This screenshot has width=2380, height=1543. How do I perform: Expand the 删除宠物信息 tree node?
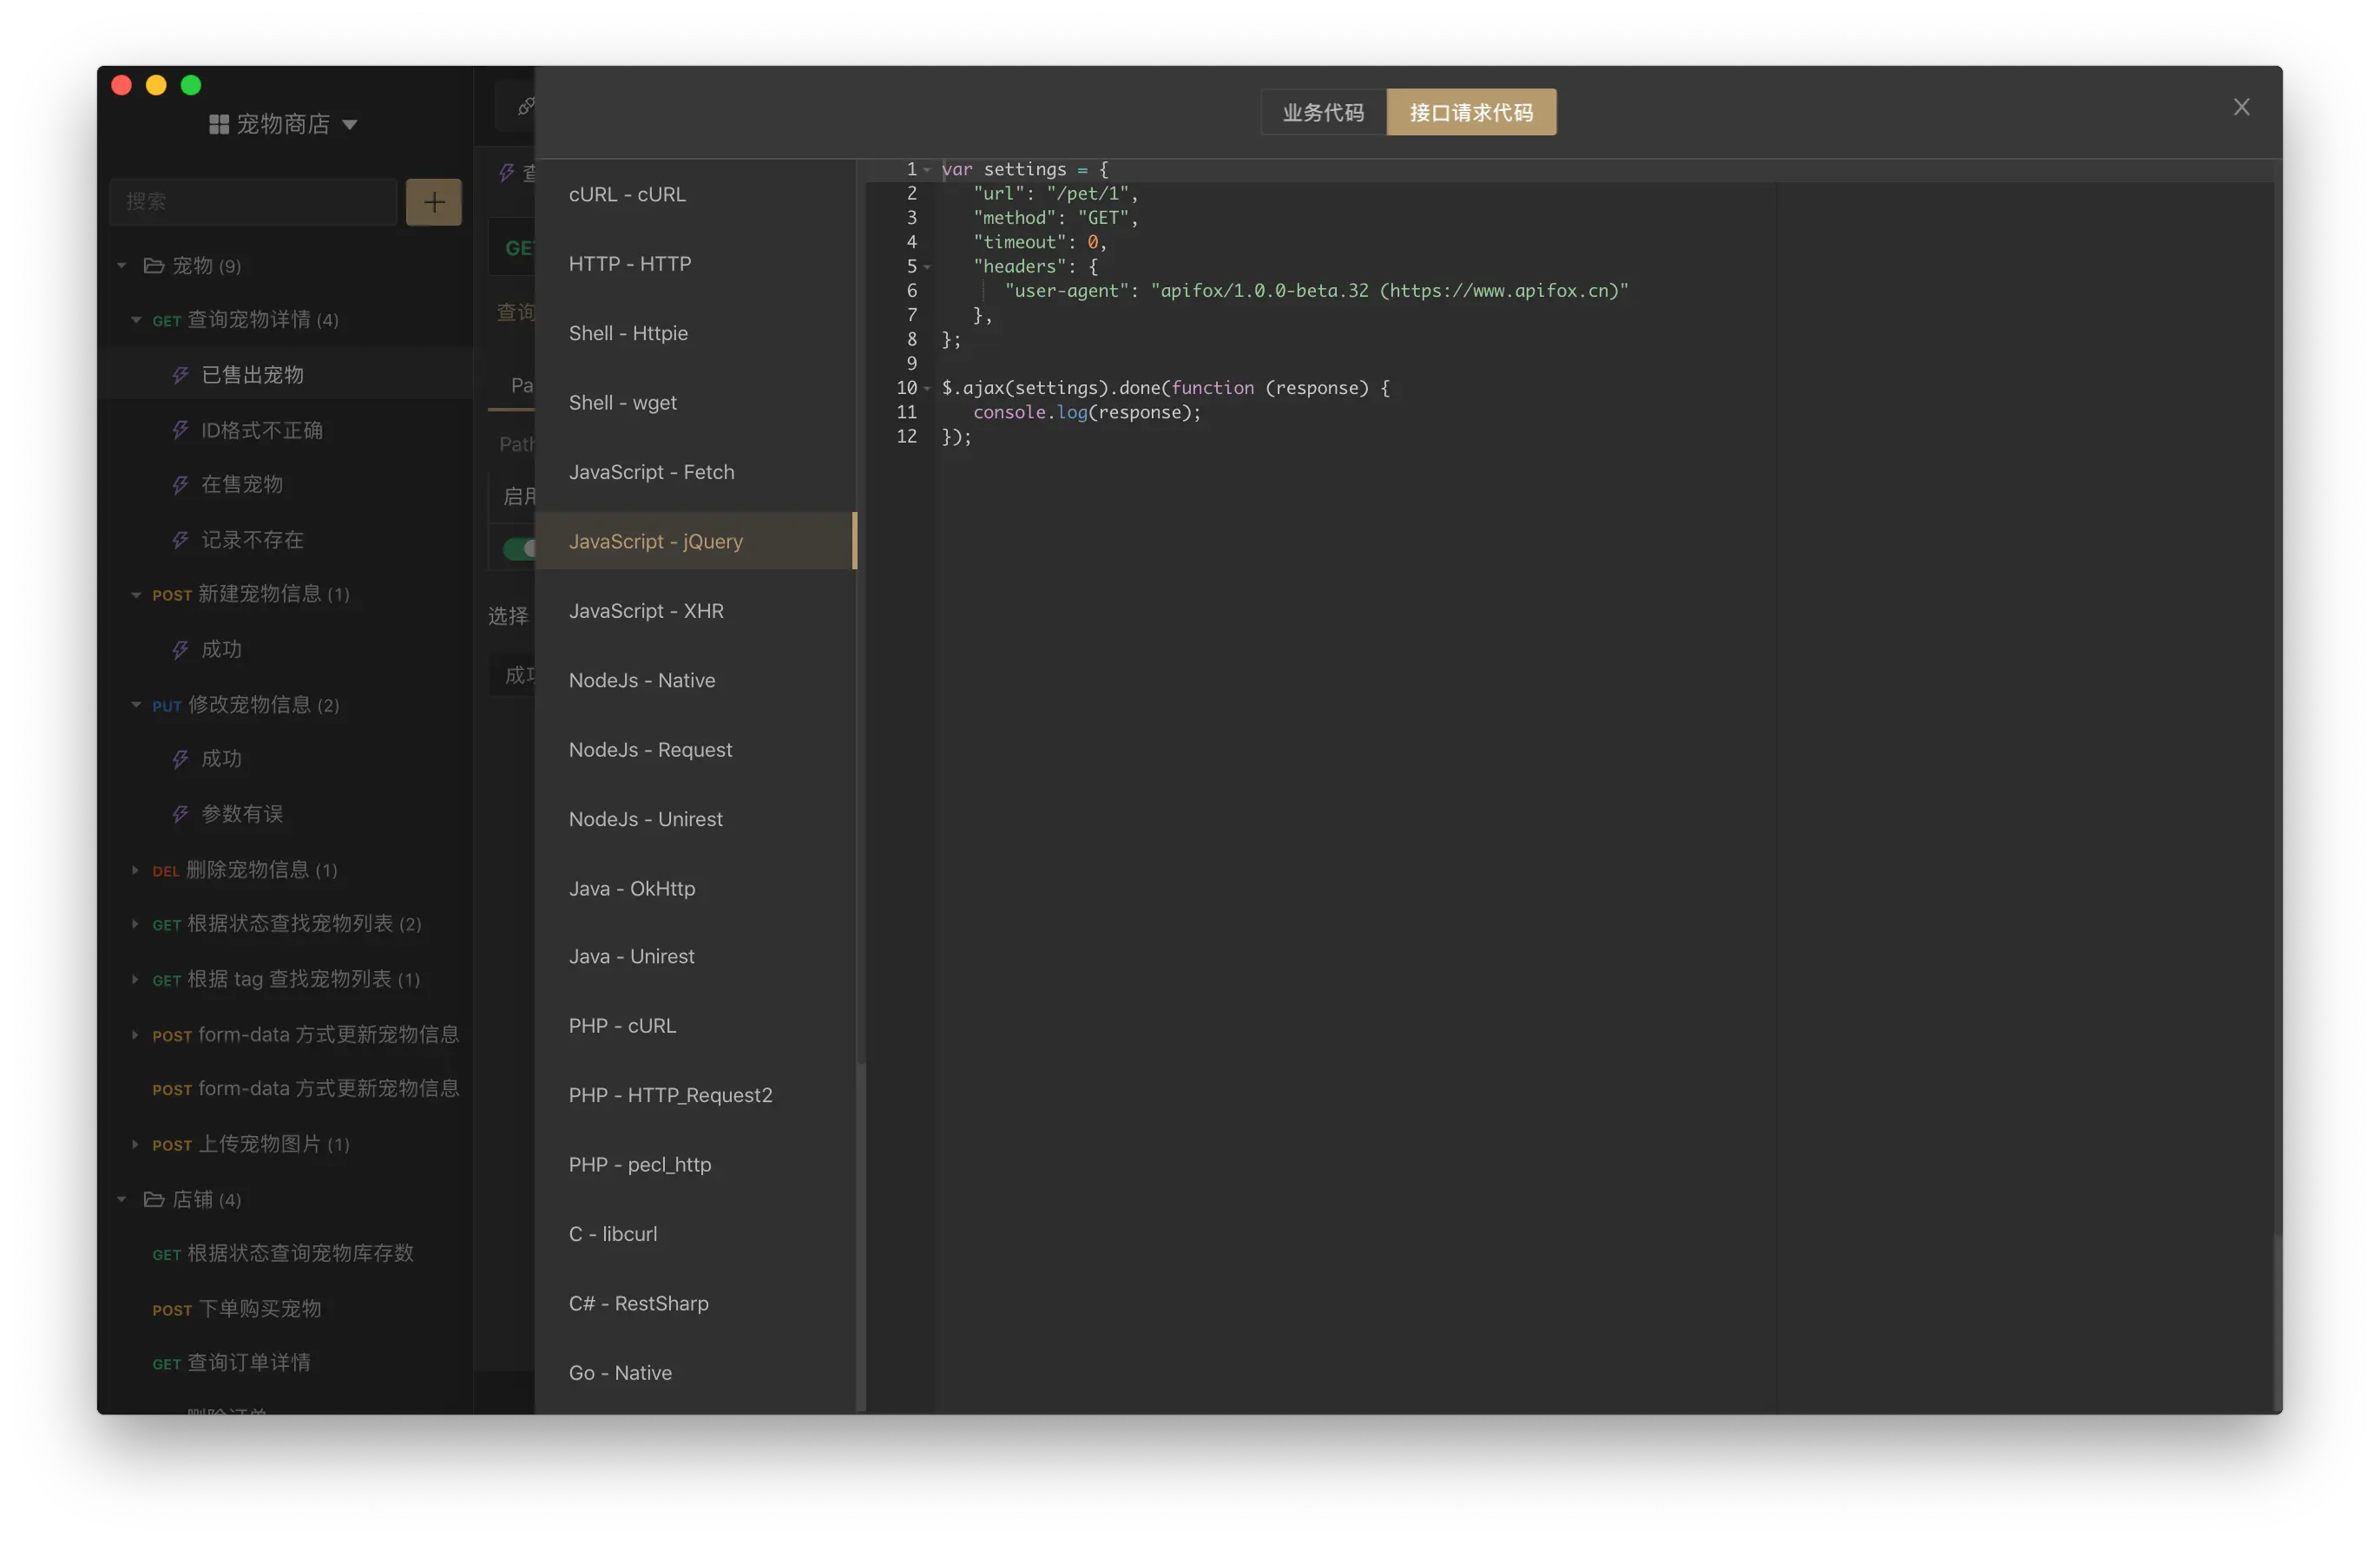(135, 870)
